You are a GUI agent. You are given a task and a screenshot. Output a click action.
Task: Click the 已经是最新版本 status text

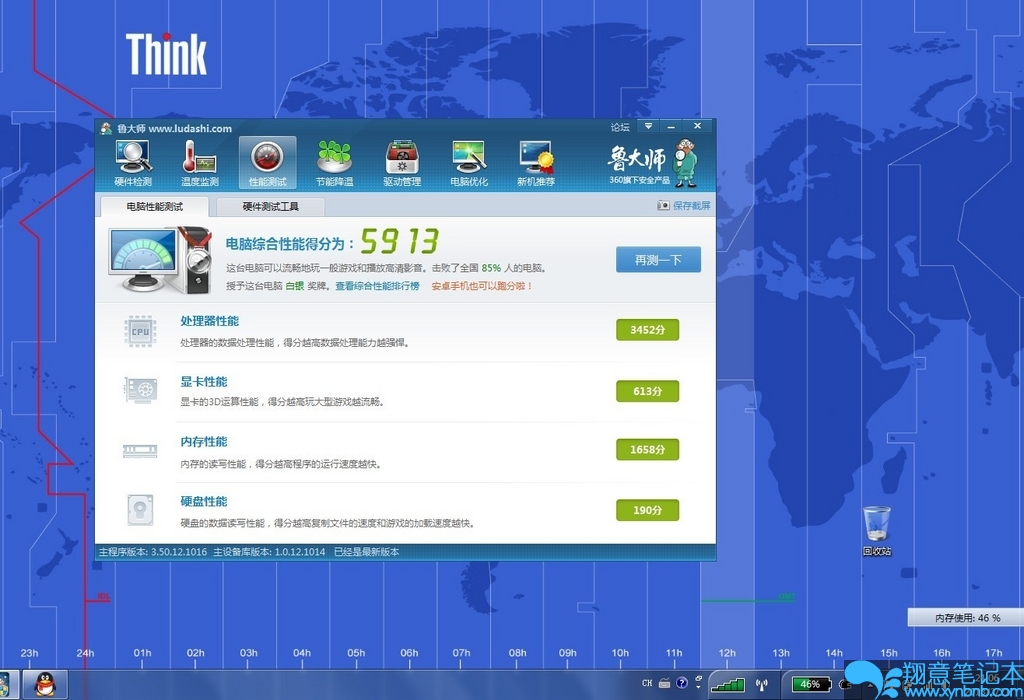[x=366, y=552]
